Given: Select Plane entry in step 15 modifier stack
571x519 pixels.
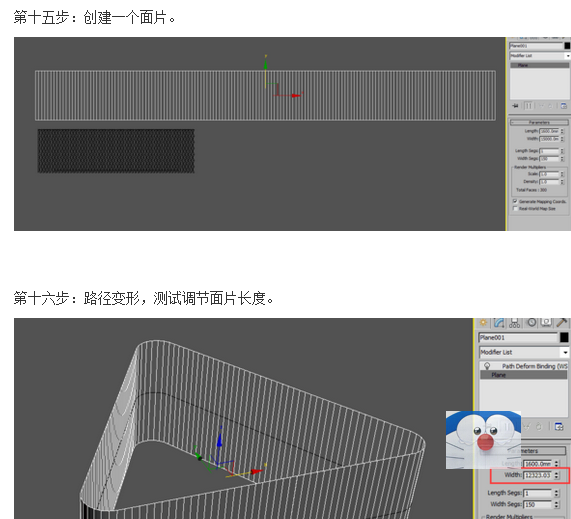Looking at the screenshot, I should [x=540, y=65].
